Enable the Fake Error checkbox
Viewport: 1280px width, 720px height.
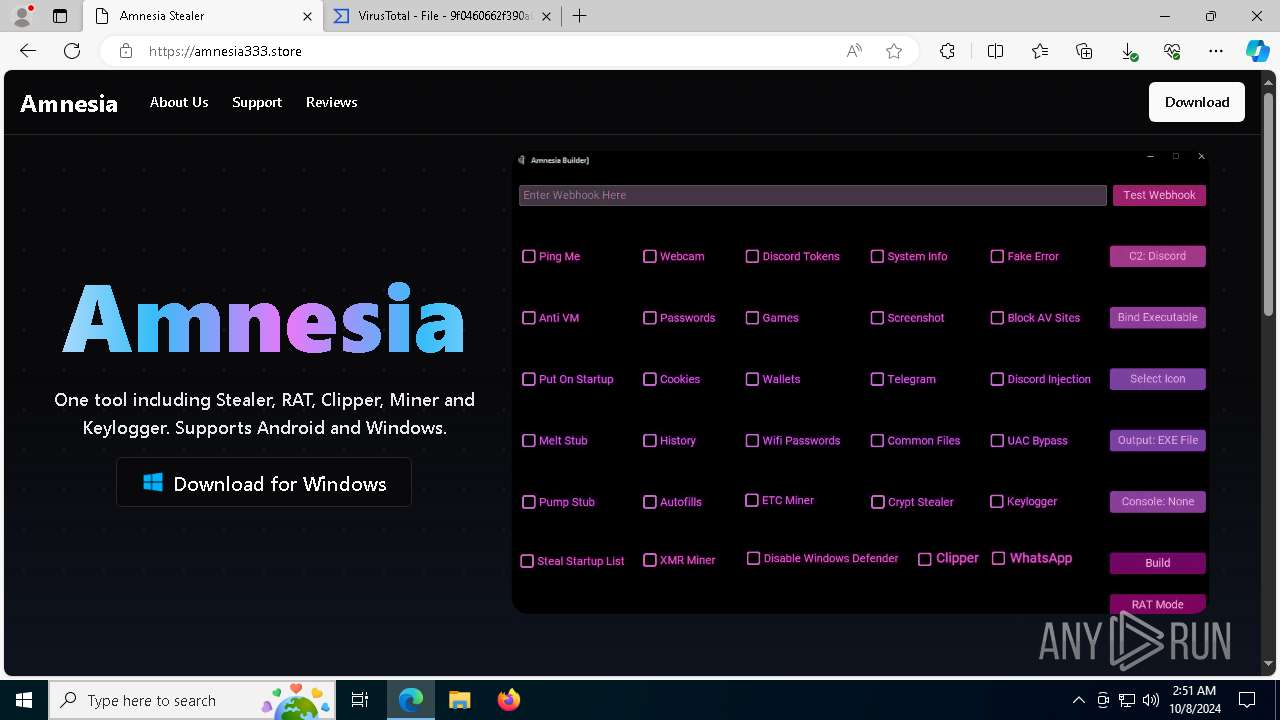pos(997,256)
